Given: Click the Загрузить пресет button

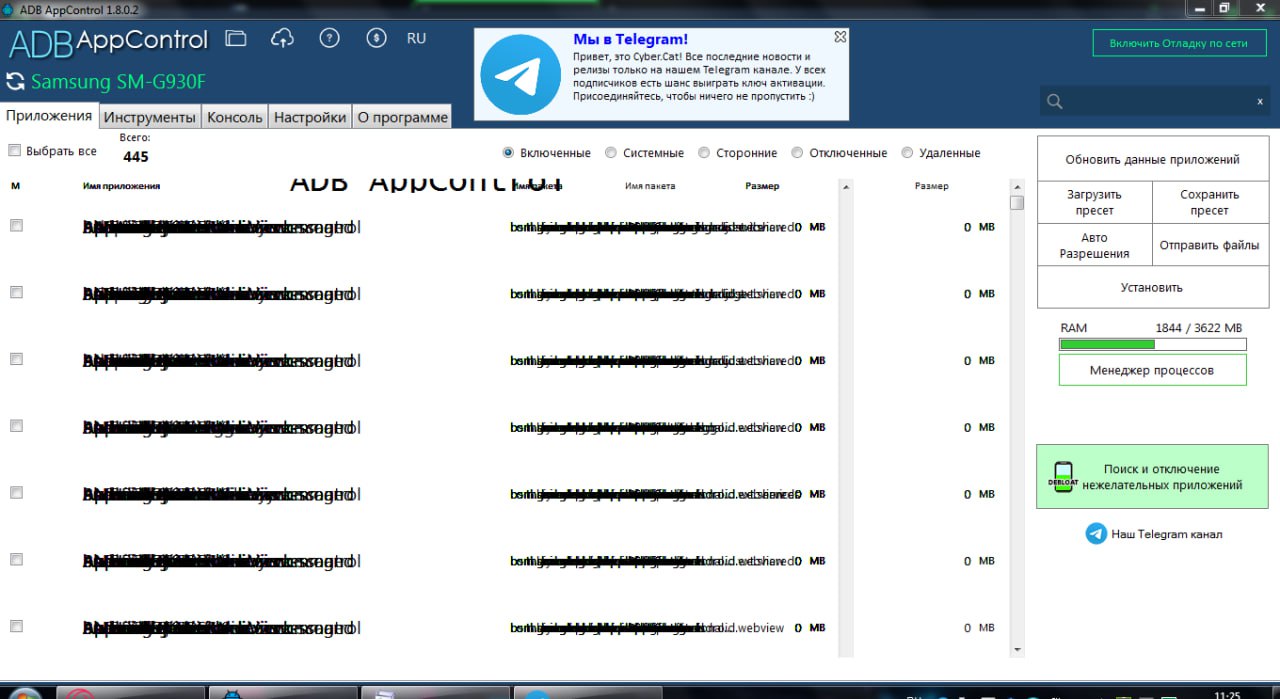Looking at the screenshot, I should (x=1094, y=202).
